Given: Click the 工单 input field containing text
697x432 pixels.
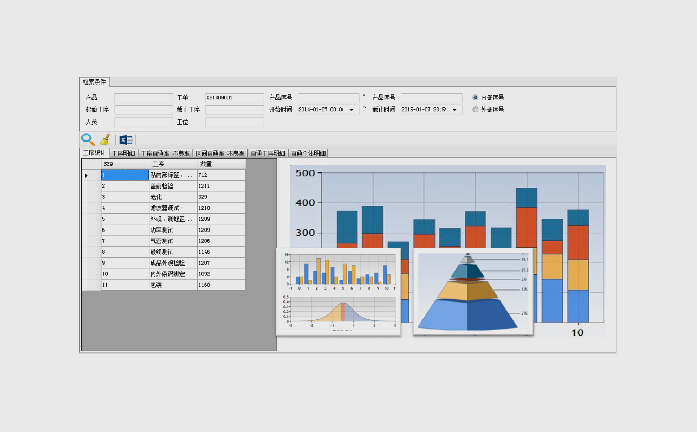Looking at the screenshot, I should pos(234,97).
